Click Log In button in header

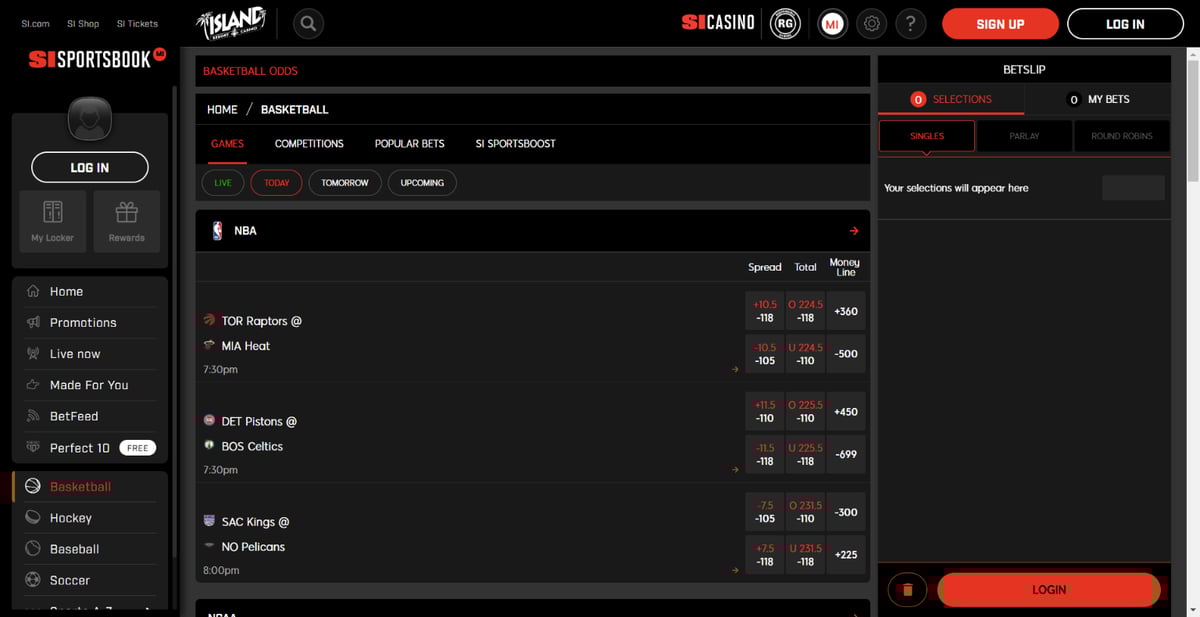[x=1125, y=24]
